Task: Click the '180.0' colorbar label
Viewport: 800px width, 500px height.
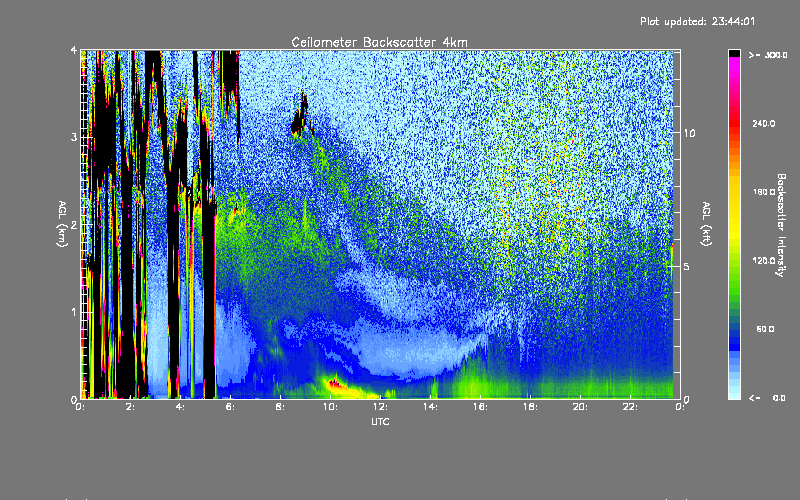Action: [x=764, y=192]
